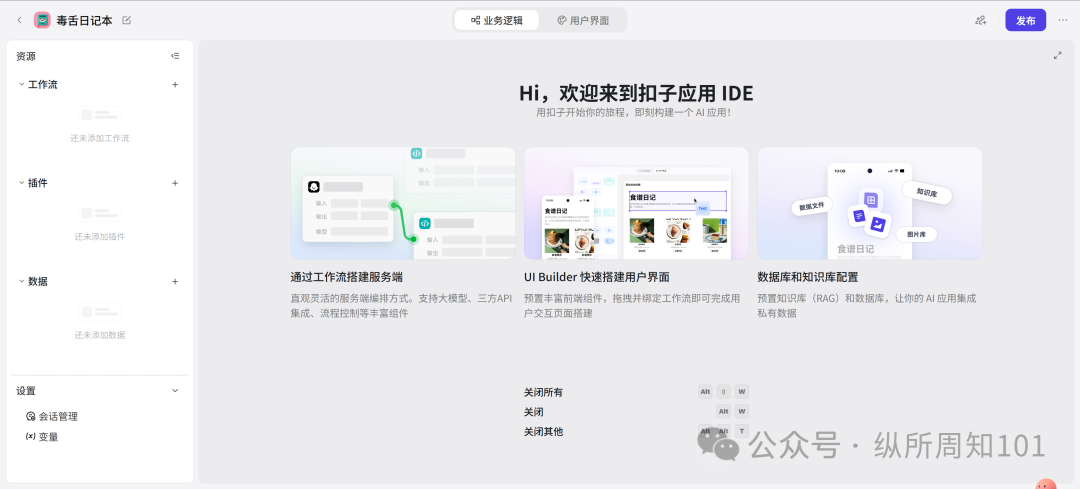Click the 资源 panel title

click(26, 56)
